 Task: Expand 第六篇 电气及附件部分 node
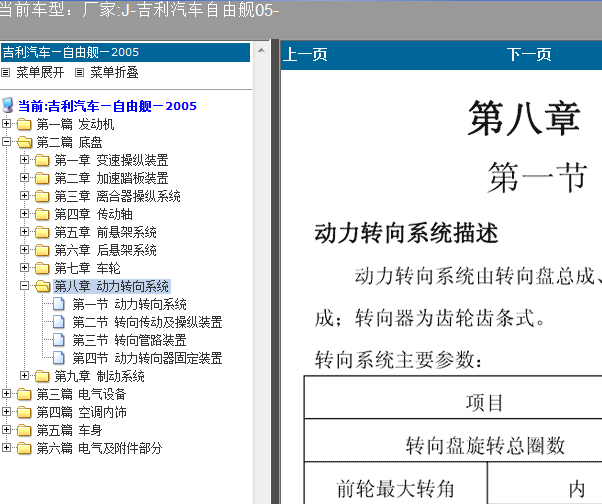coord(6,448)
